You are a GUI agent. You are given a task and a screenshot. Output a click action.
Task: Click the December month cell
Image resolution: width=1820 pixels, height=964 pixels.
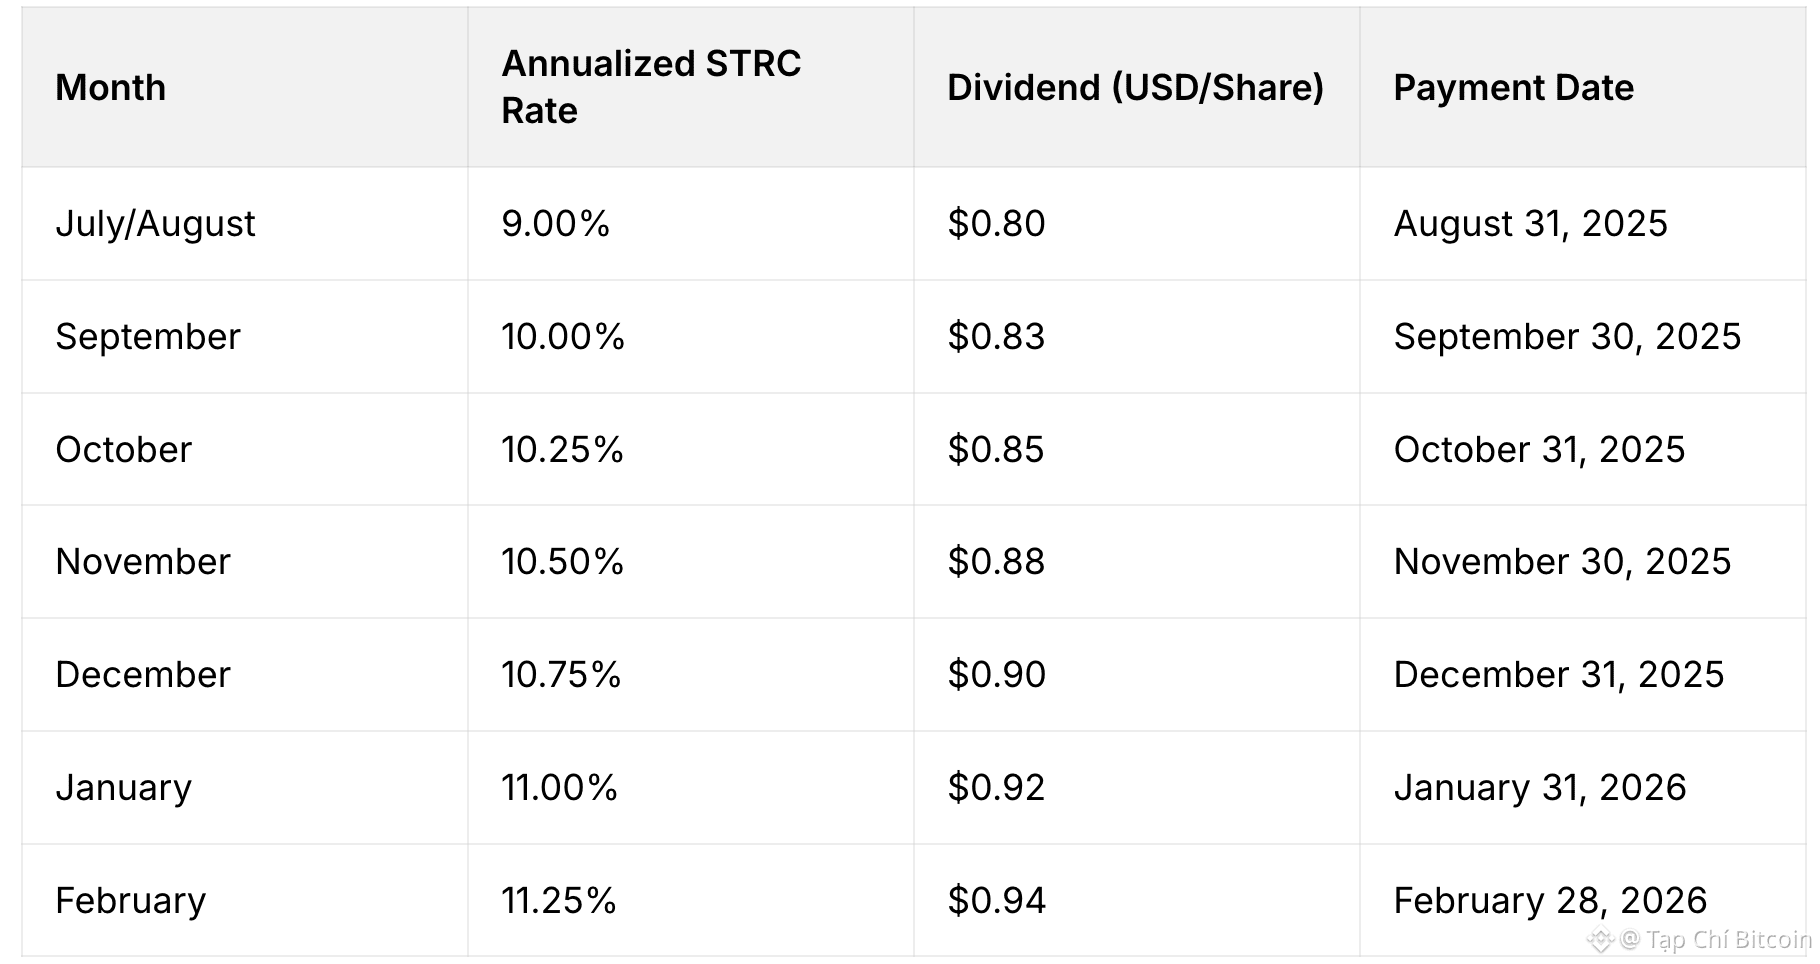coord(143,674)
